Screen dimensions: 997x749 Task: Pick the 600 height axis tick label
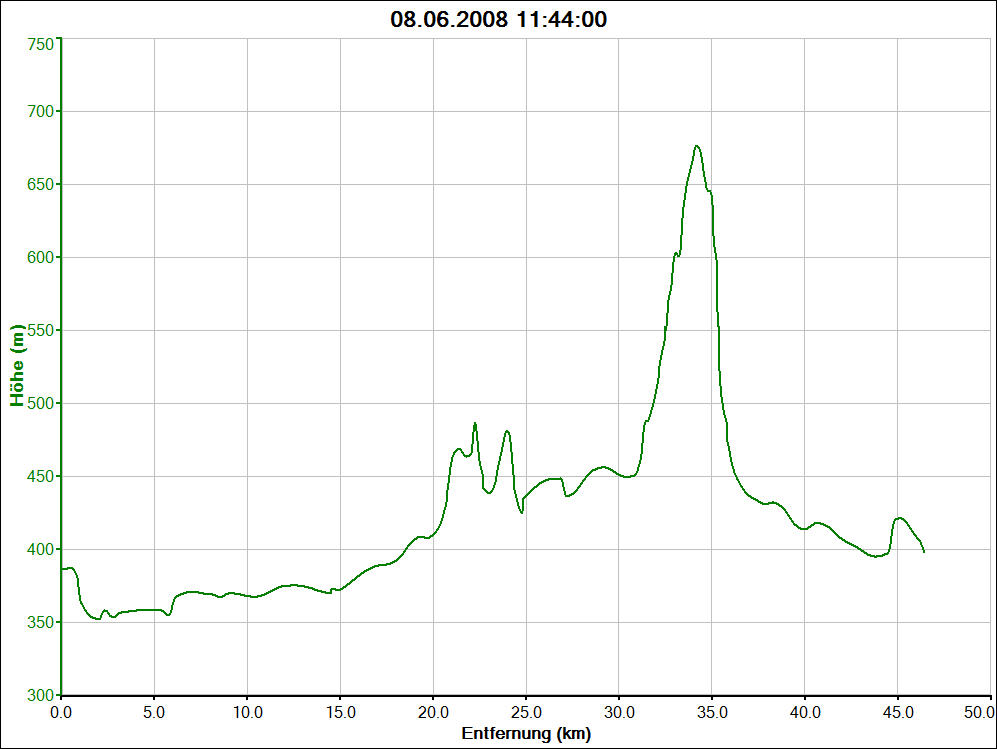(x=40, y=257)
